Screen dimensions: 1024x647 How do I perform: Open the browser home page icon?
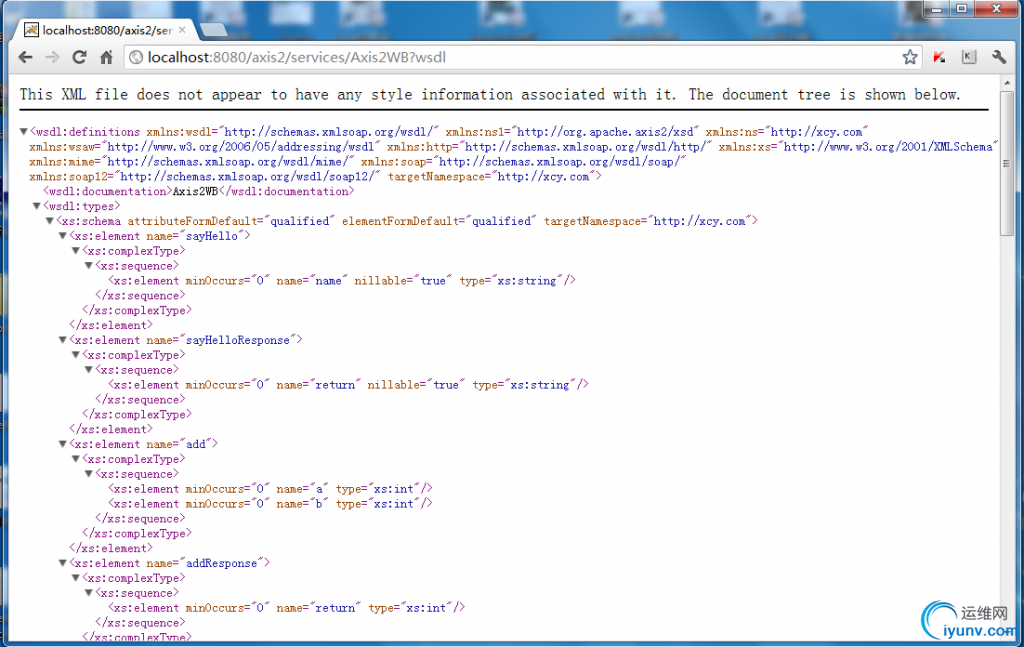(106, 57)
